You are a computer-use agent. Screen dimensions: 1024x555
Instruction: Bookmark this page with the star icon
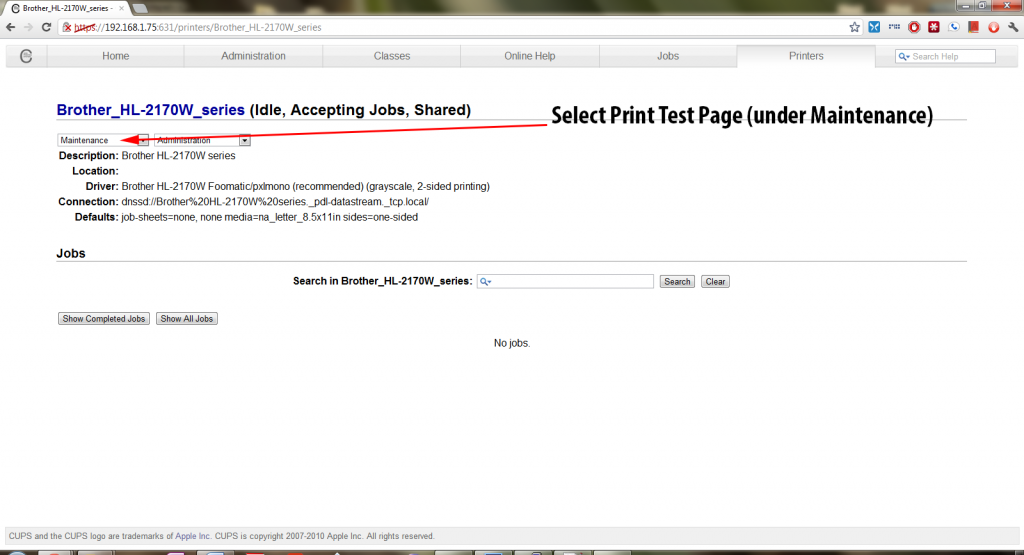tap(854, 27)
